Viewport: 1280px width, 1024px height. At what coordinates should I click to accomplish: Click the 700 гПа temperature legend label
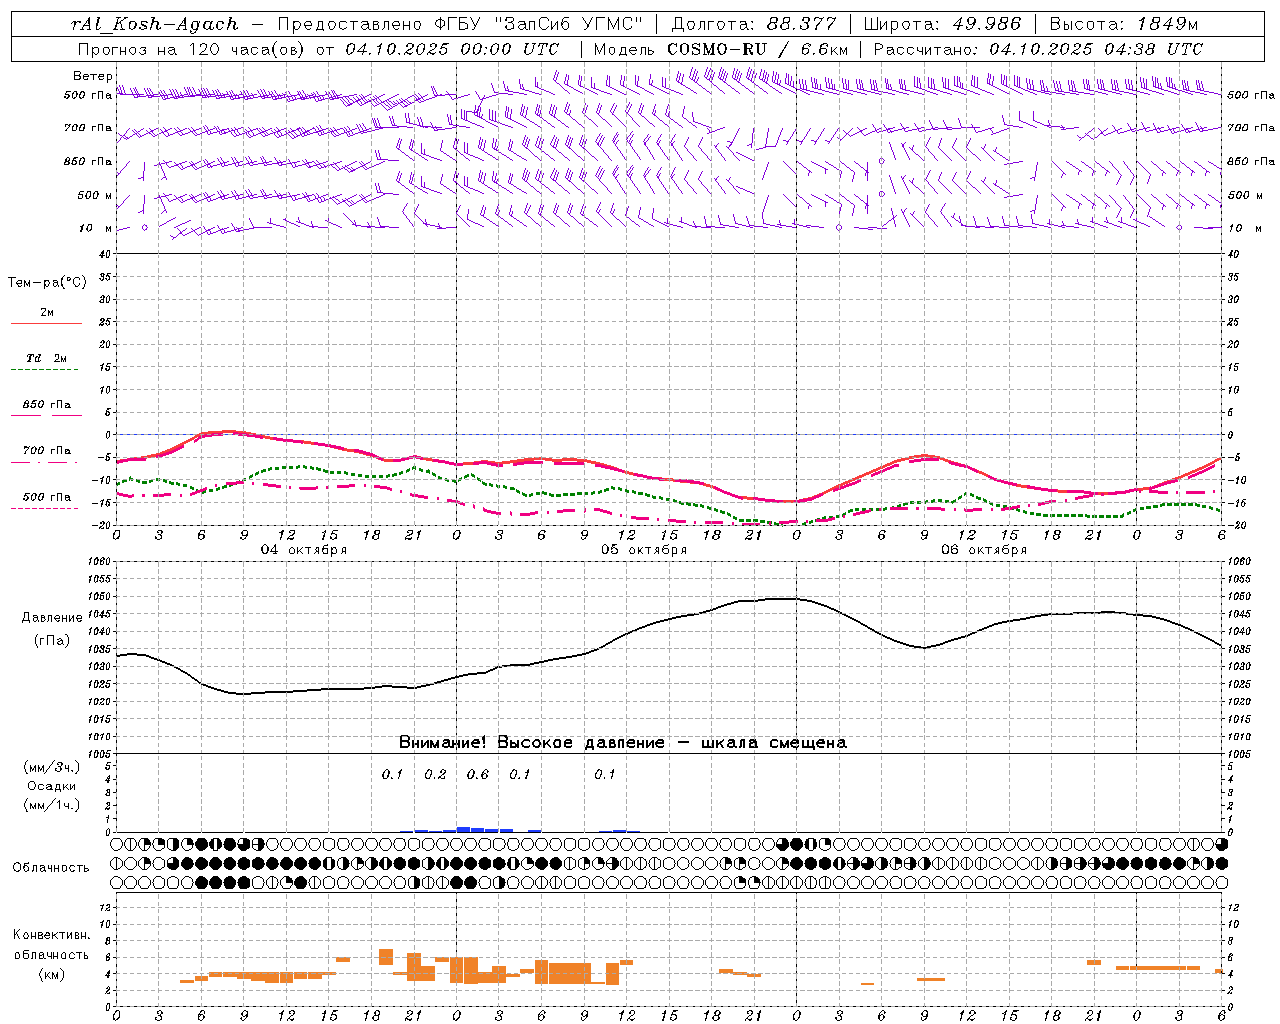point(47,451)
